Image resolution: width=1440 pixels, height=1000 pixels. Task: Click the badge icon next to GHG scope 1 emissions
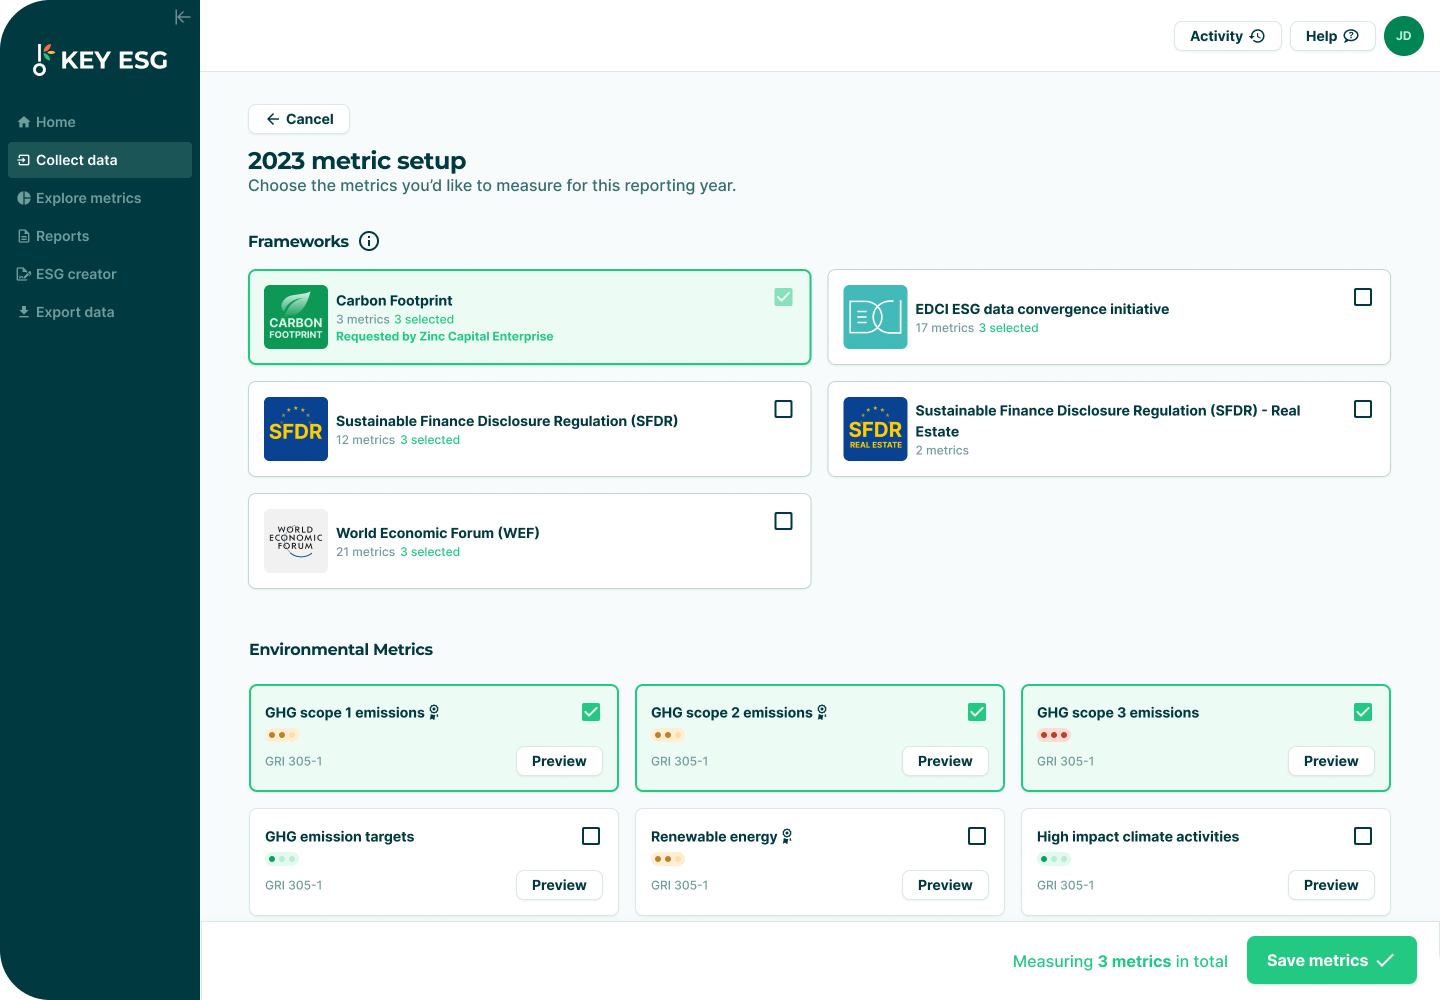[x=434, y=711]
